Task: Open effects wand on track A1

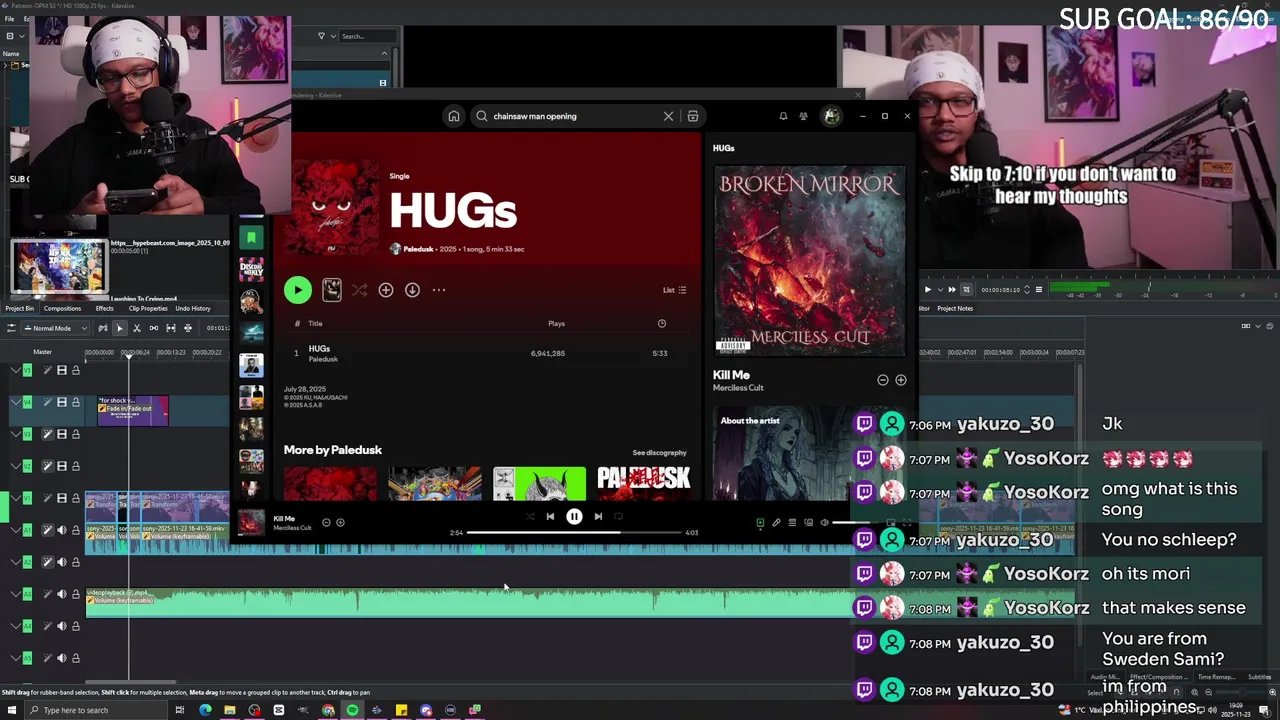Action: coord(47,530)
